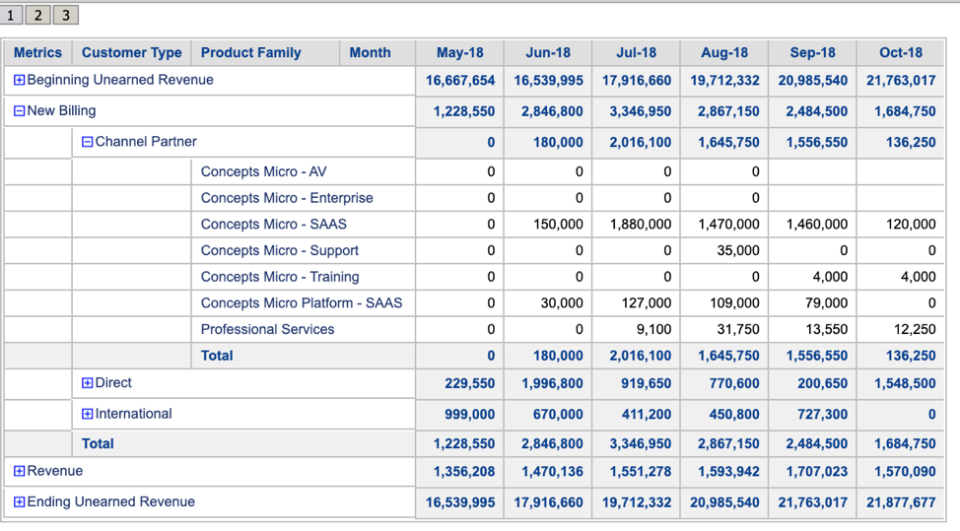Select the Month column header
Viewport: 960px width, 531px height.
(370, 53)
